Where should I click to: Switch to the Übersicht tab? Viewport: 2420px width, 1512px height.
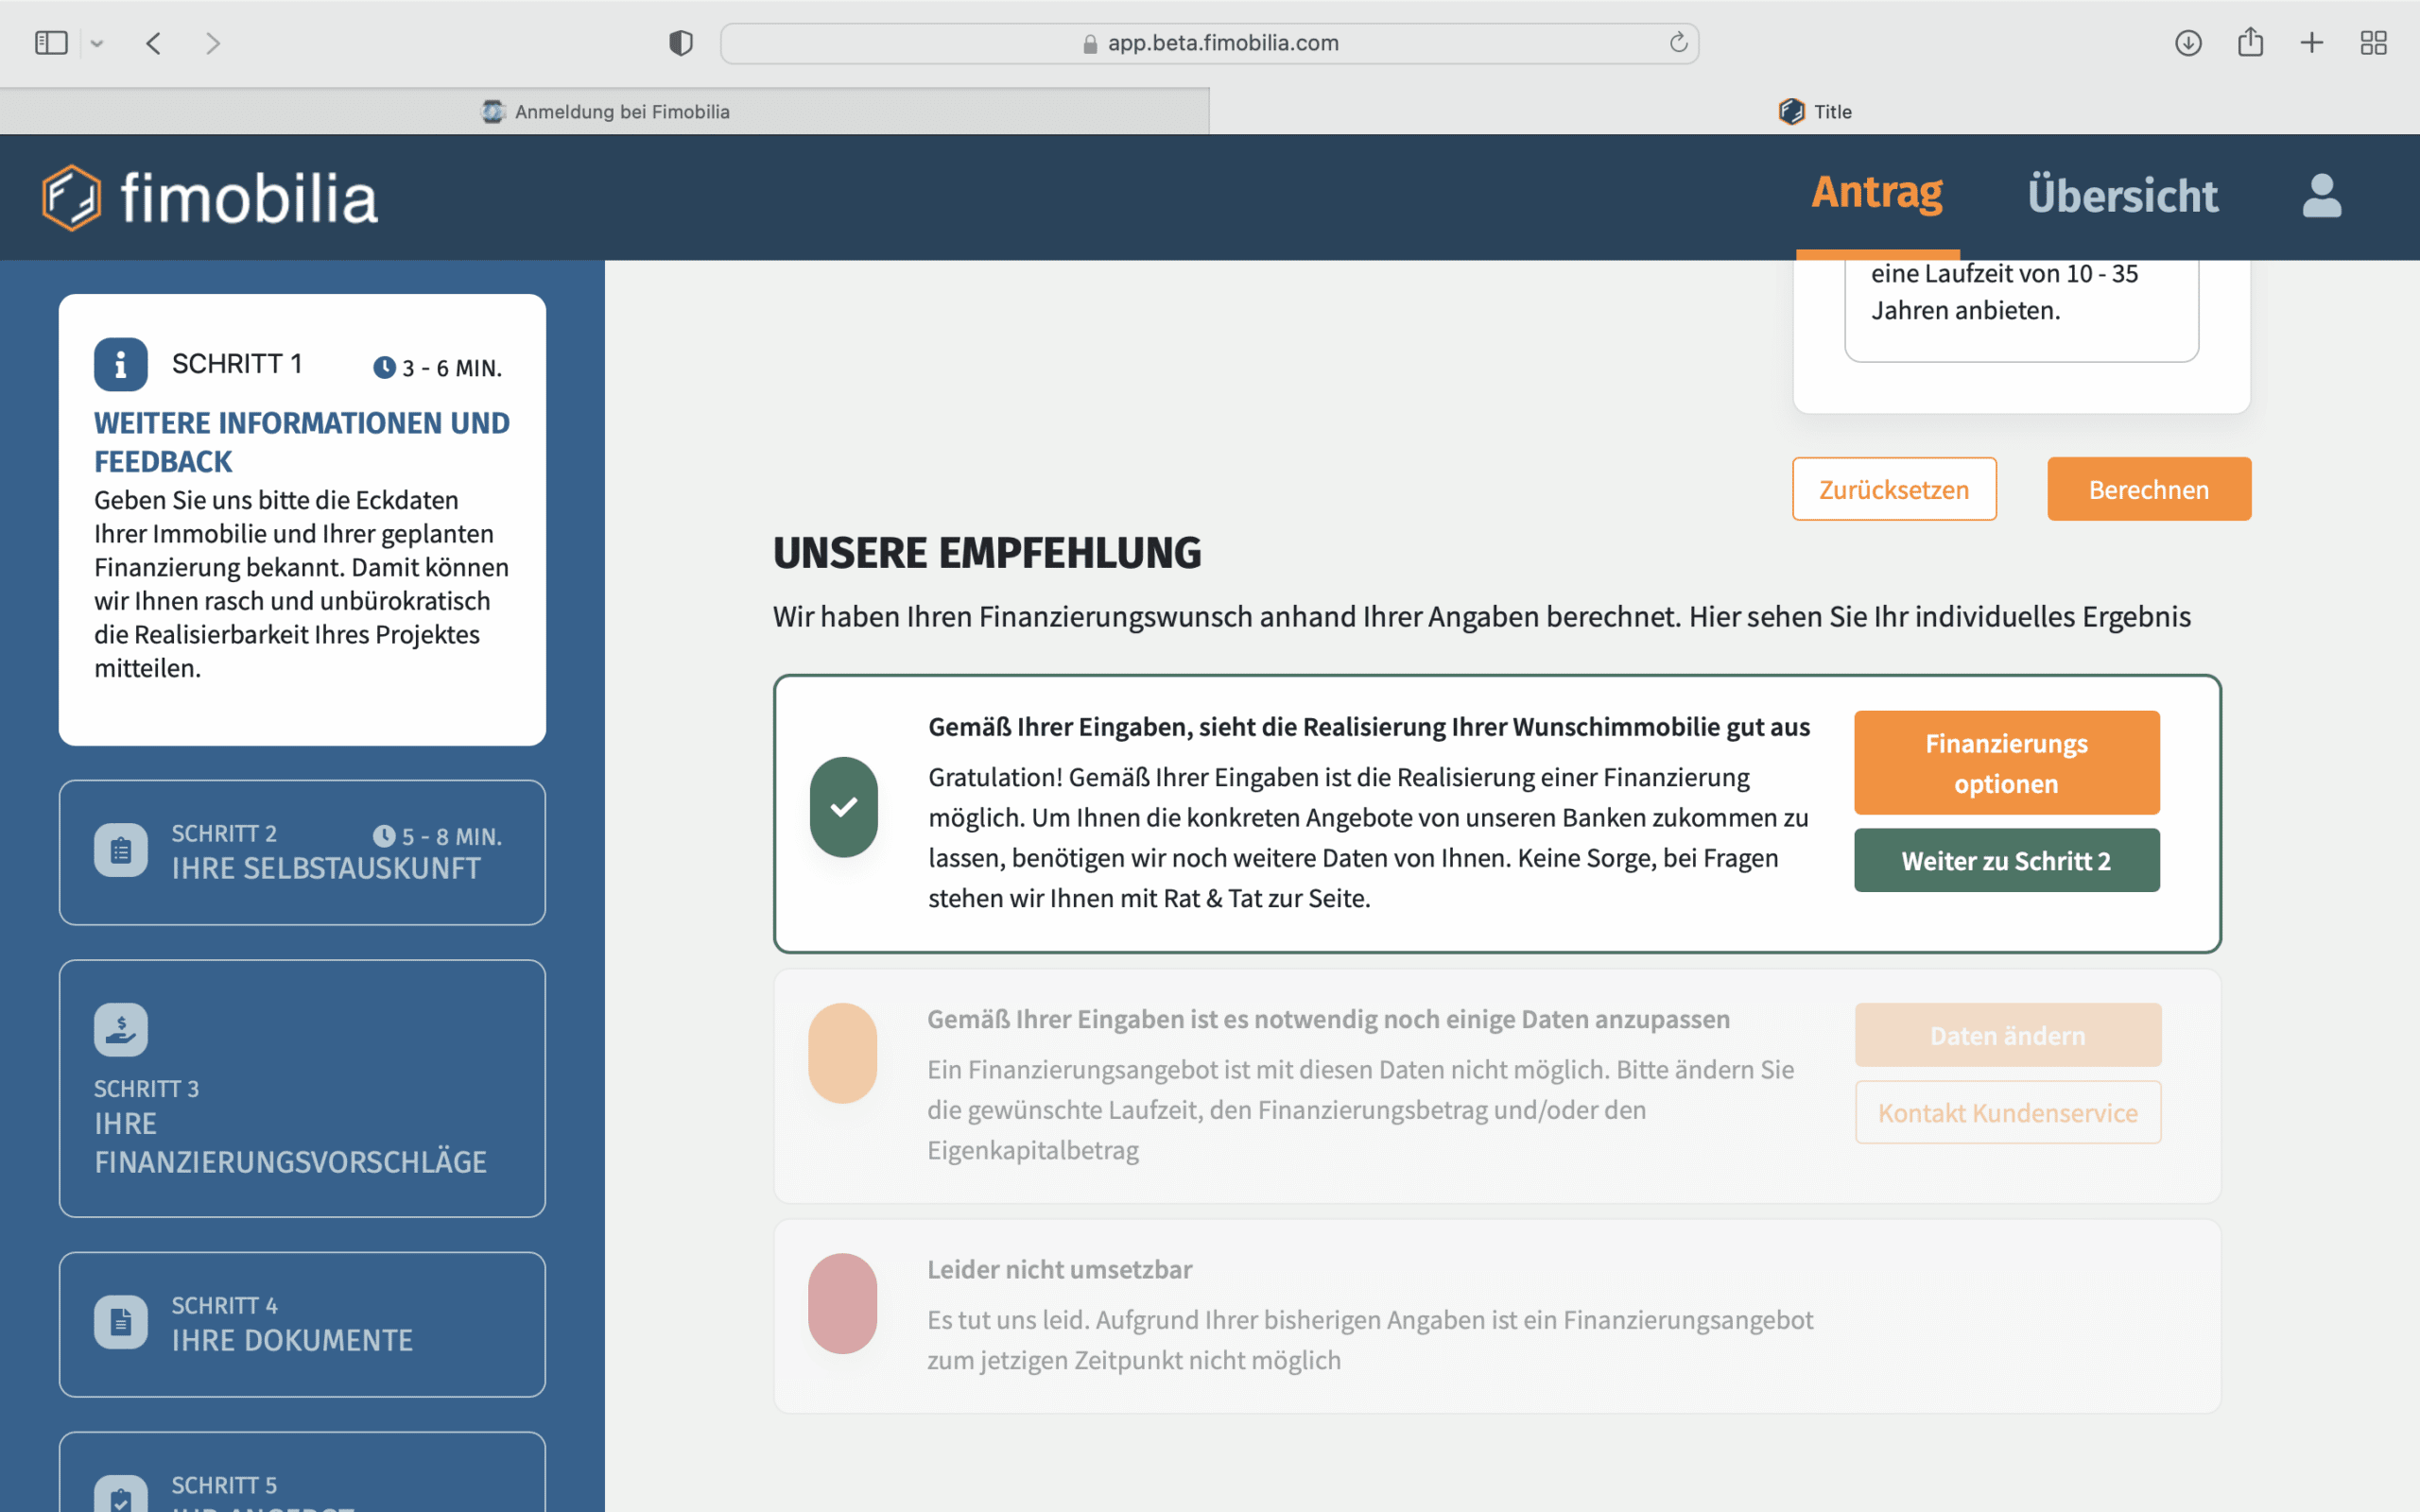2122,196
